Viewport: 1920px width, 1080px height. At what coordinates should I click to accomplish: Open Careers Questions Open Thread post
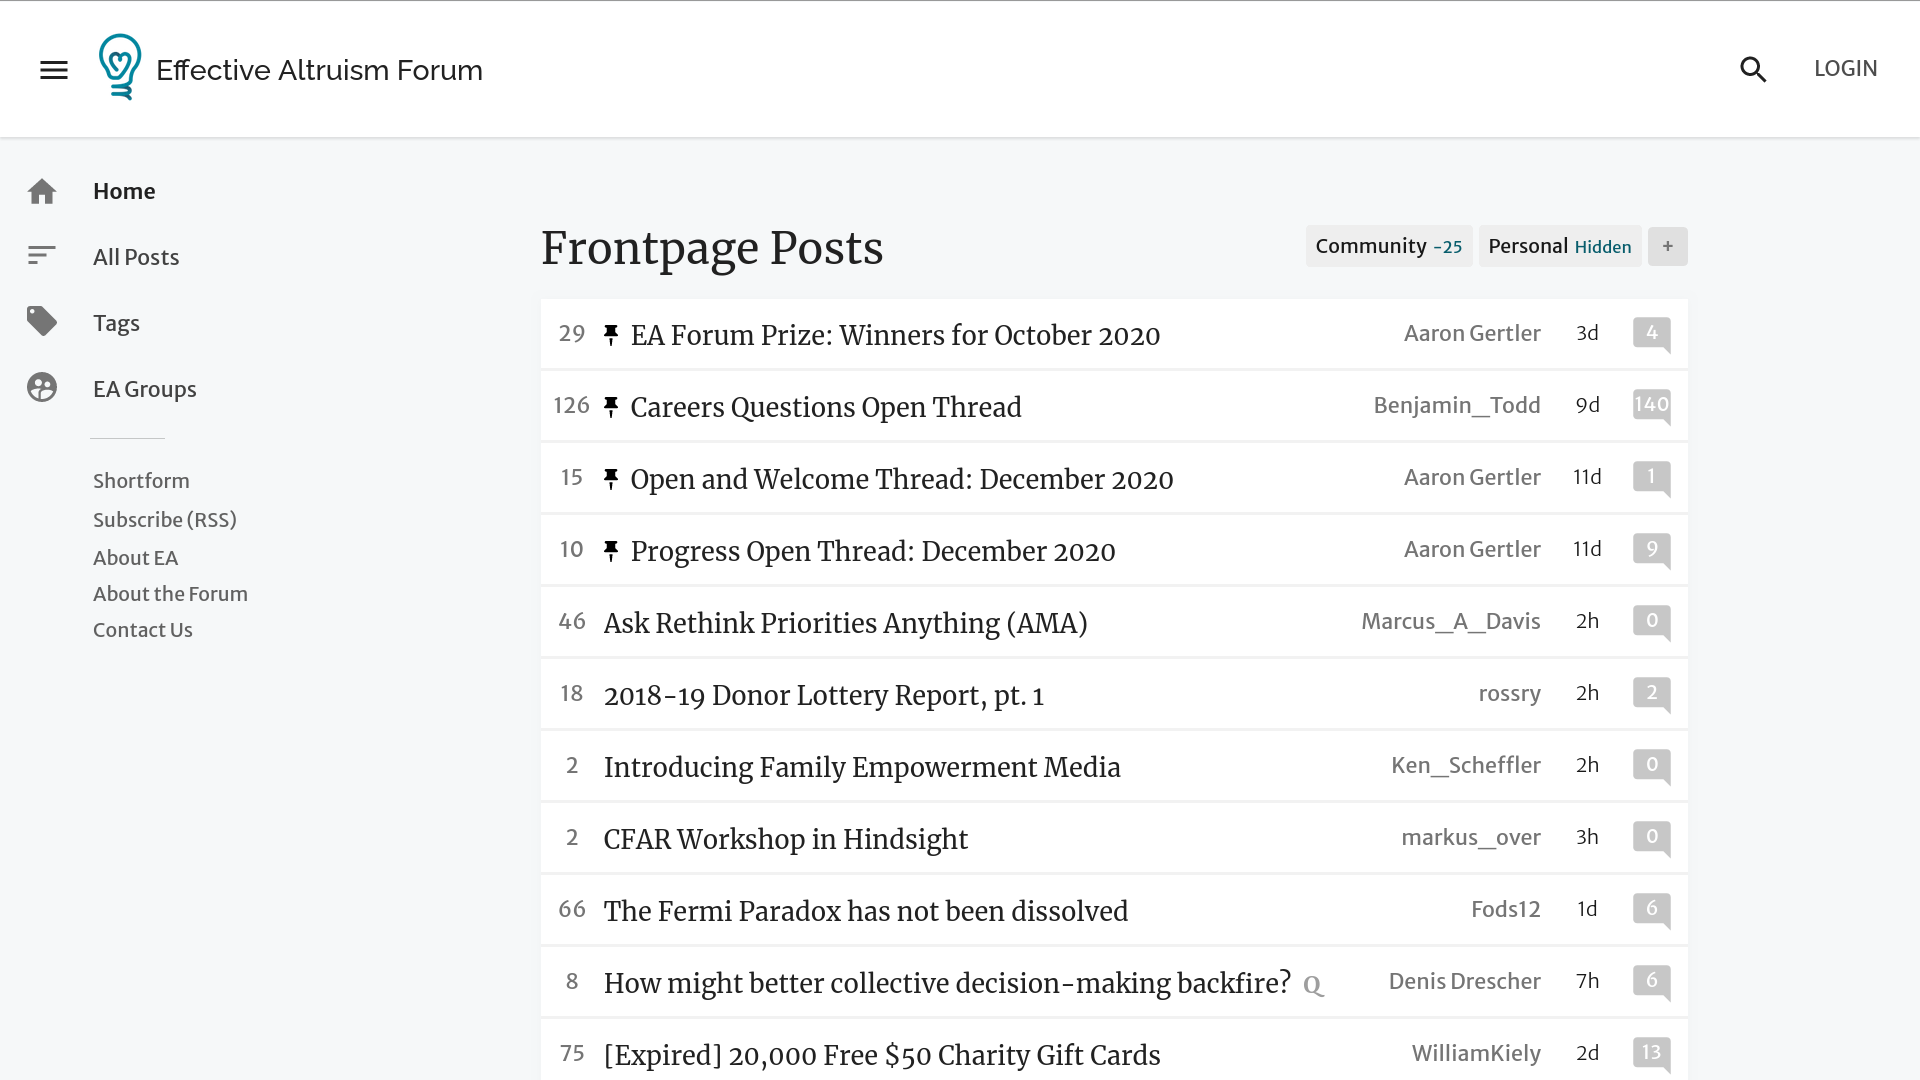tap(826, 407)
